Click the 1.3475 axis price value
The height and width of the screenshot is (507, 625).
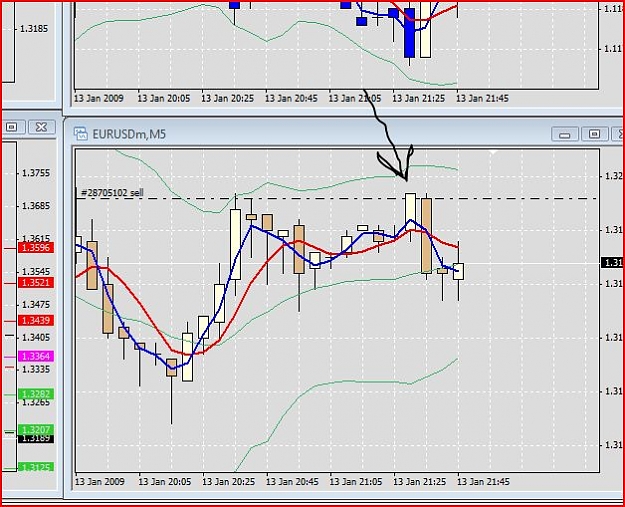[x=36, y=305]
